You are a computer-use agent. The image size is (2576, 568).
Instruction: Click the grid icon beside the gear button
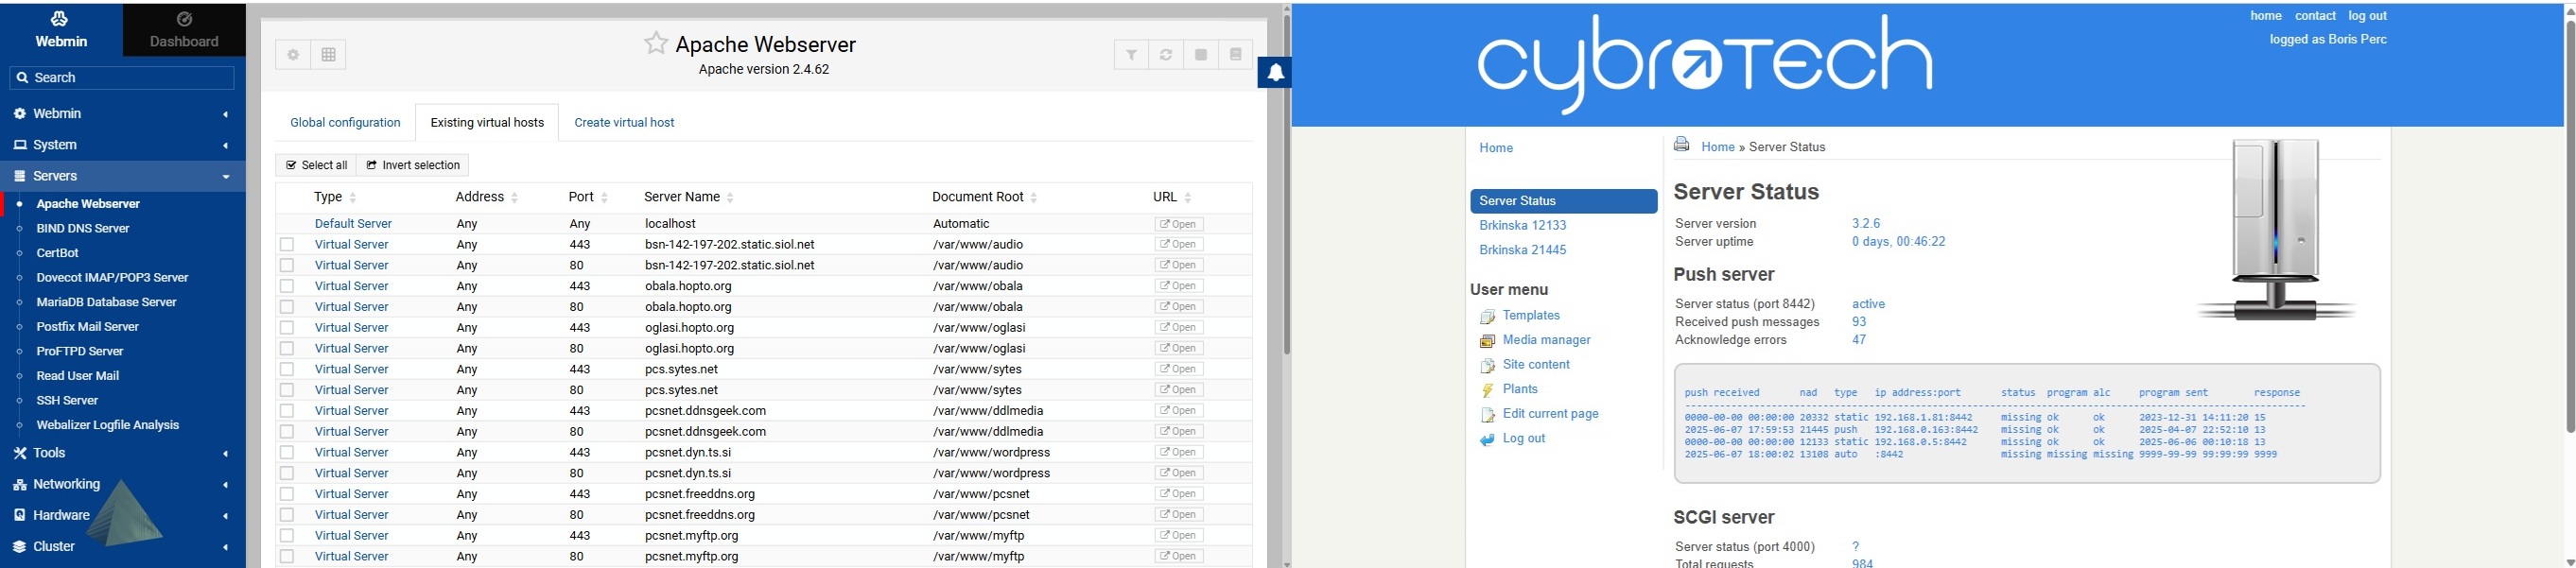tap(328, 55)
